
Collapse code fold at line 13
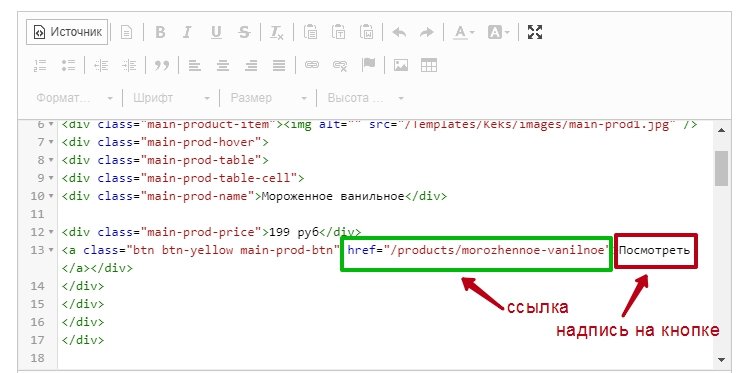click(x=51, y=250)
